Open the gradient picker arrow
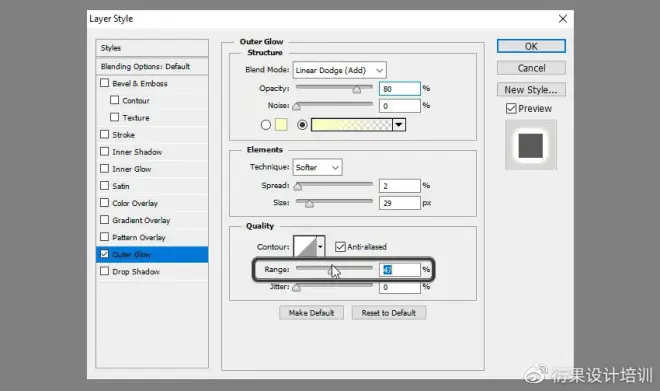The width and height of the screenshot is (660, 391). (399, 125)
